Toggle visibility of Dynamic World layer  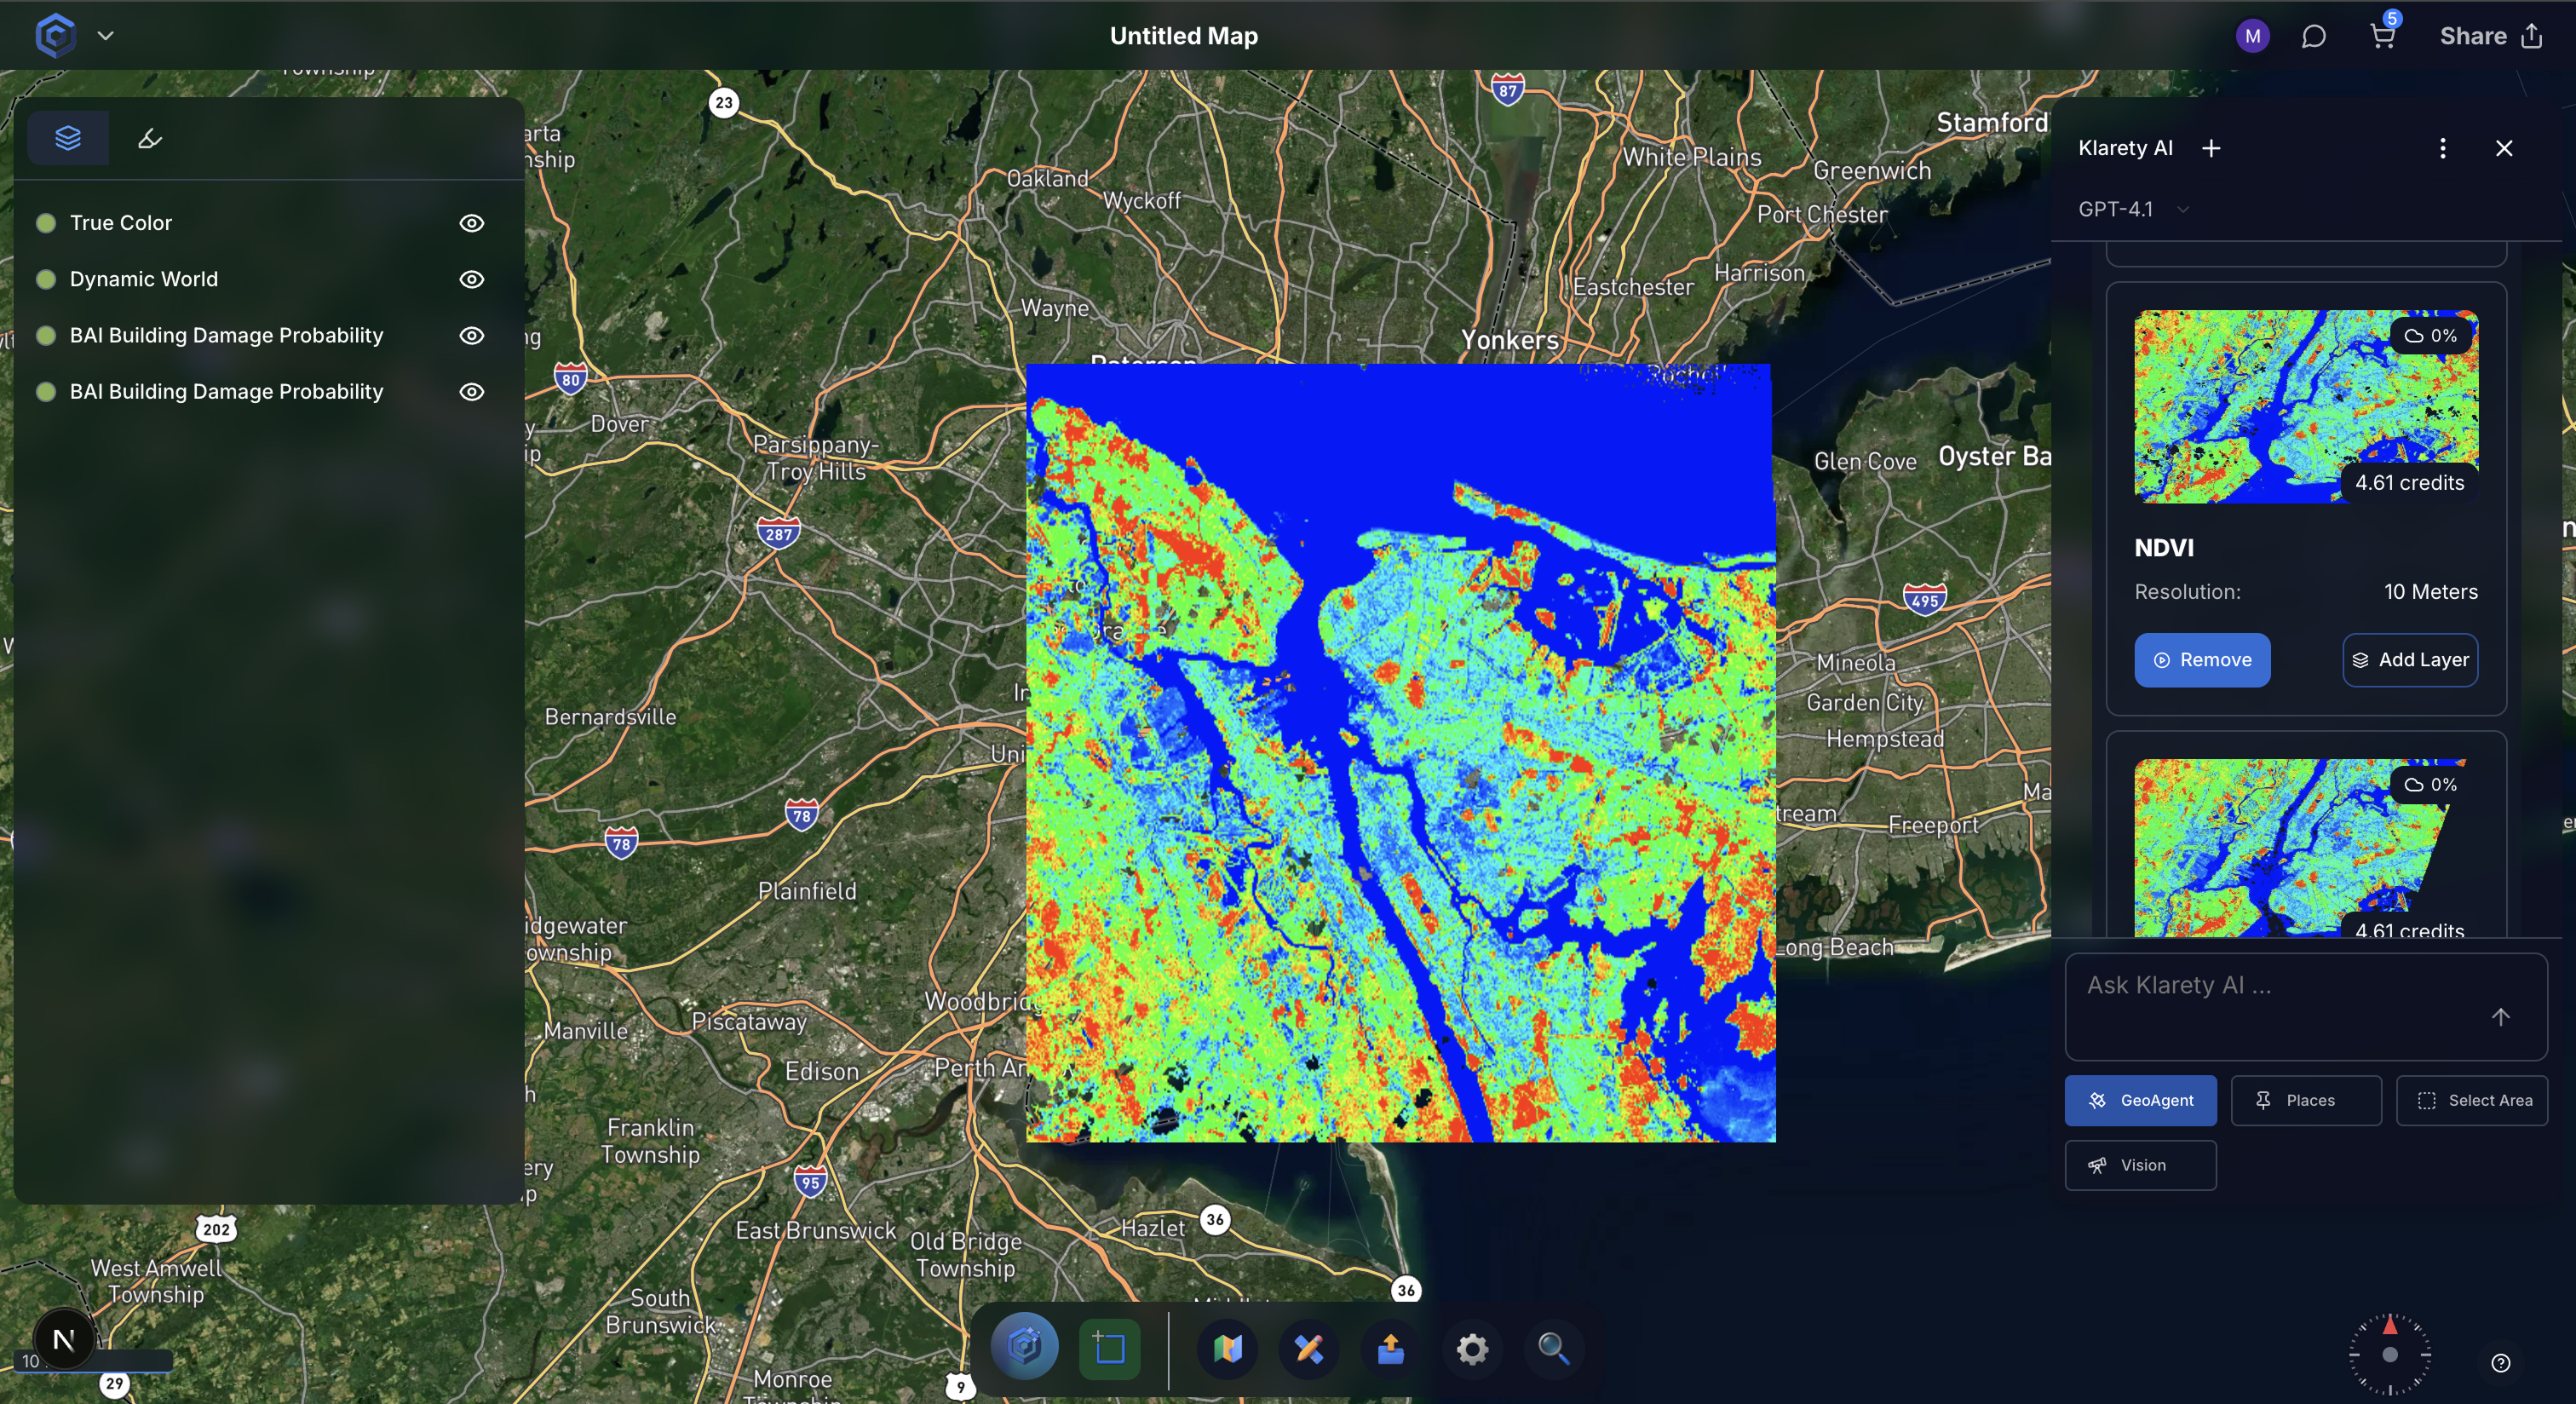point(471,279)
